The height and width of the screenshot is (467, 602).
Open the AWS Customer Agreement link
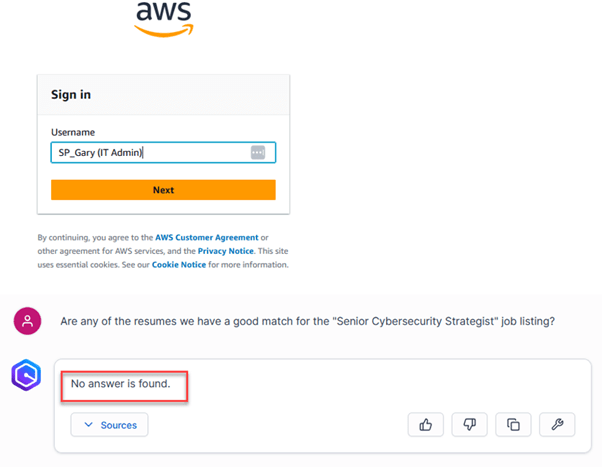click(x=206, y=238)
